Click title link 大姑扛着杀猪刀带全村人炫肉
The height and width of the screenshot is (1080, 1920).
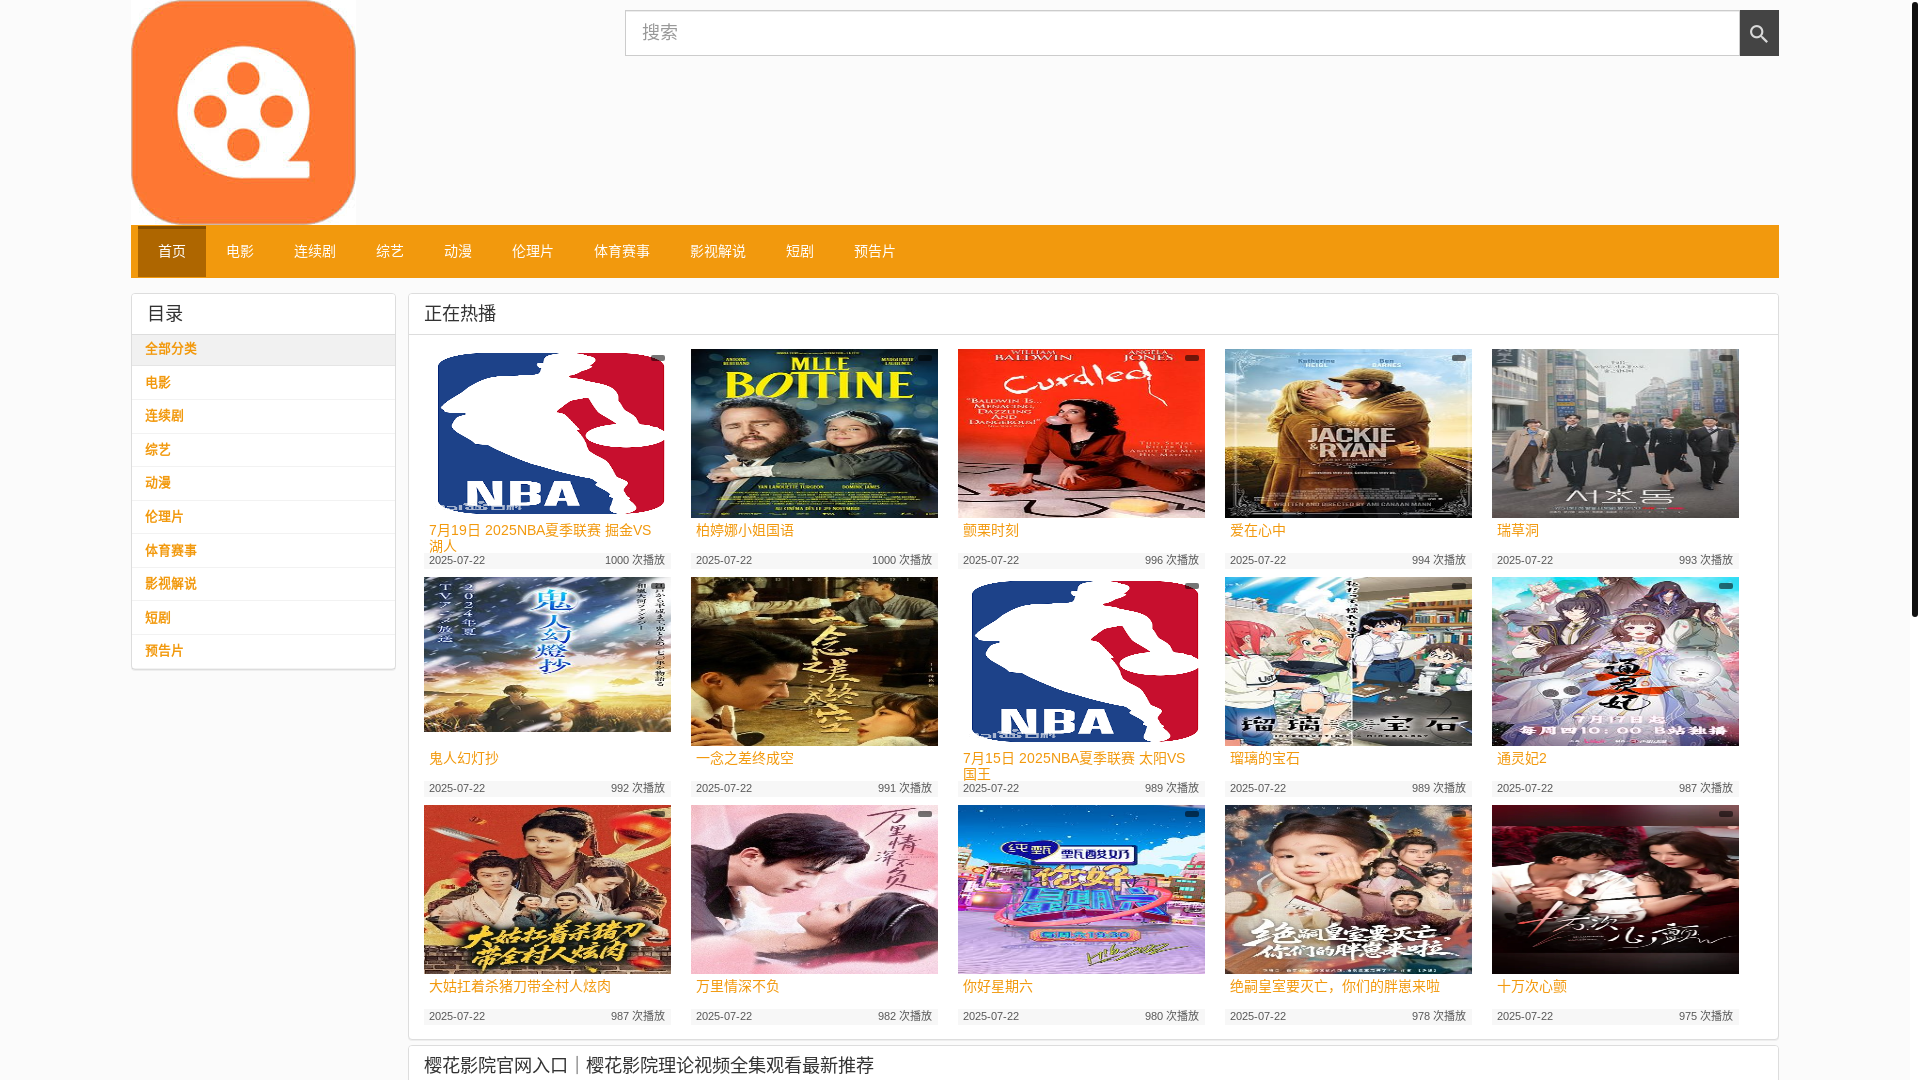point(520,986)
